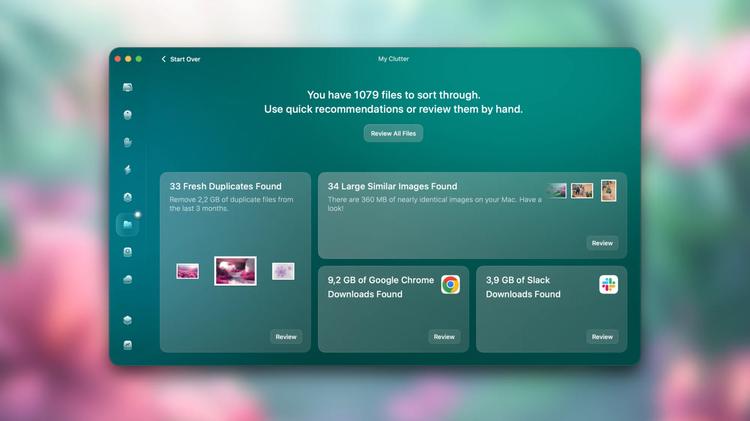
Task: Click the first similar image thumbnail
Action: pos(558,190)
